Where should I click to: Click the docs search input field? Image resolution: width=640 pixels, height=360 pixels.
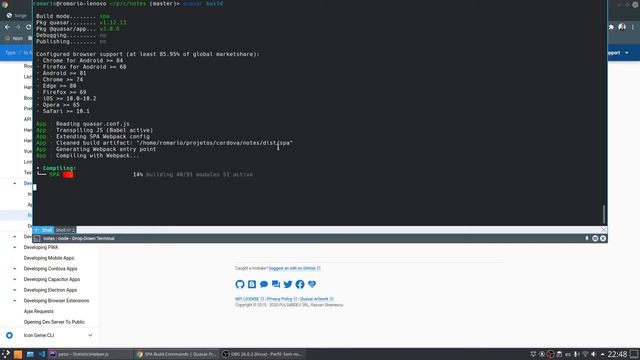[16, 53]
